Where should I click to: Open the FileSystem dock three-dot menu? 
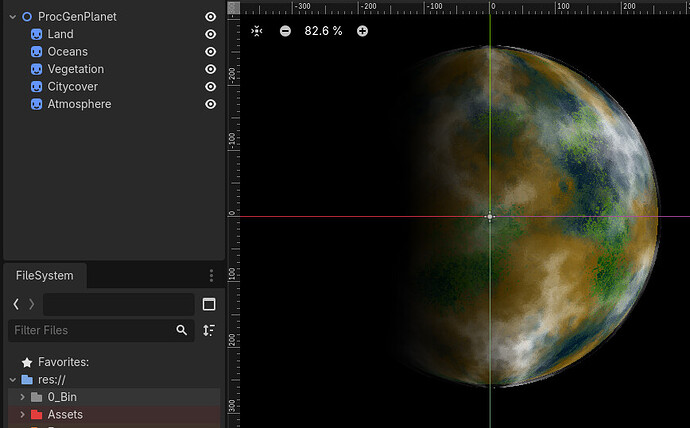[x=211, y=276]
